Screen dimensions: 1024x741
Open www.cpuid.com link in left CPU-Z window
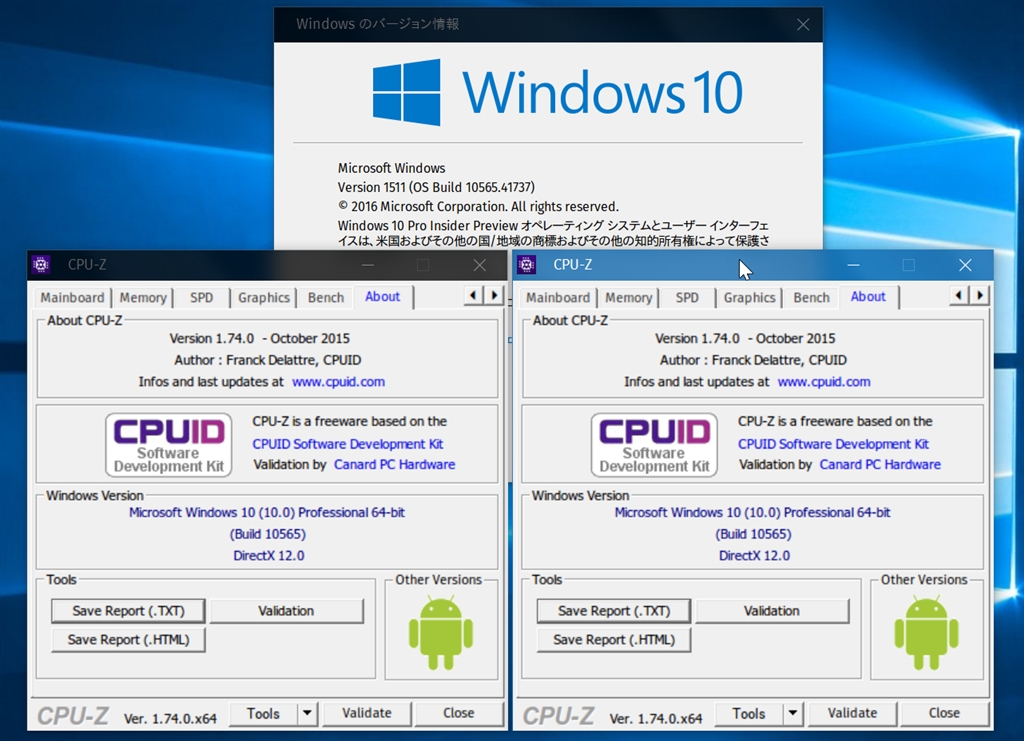tap(338, 382)
